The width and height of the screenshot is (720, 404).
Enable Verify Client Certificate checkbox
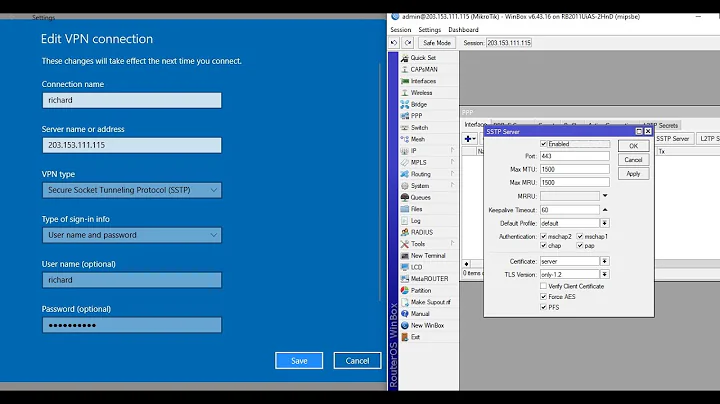point(544,286)
